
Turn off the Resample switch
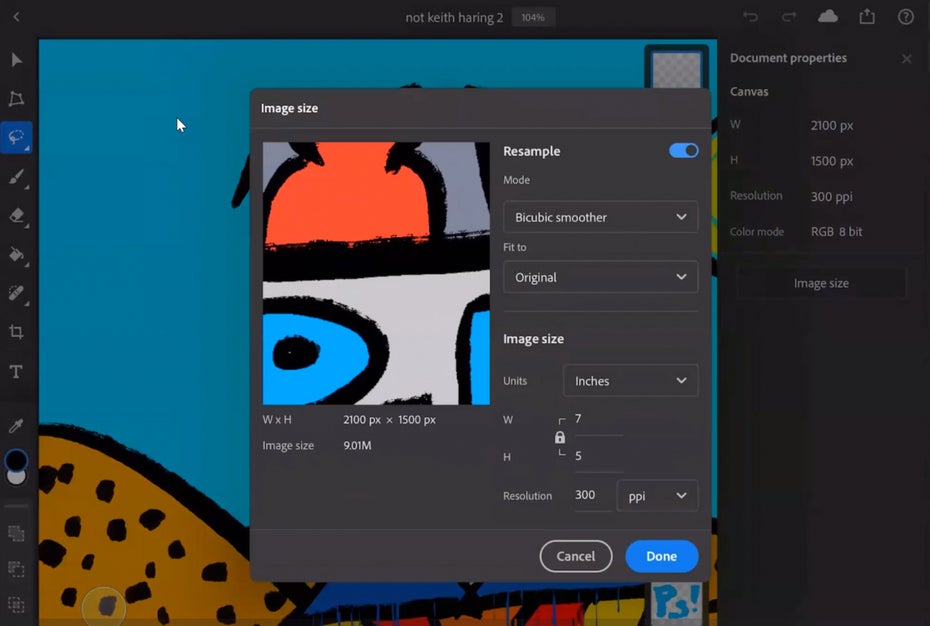pos(683,151)
